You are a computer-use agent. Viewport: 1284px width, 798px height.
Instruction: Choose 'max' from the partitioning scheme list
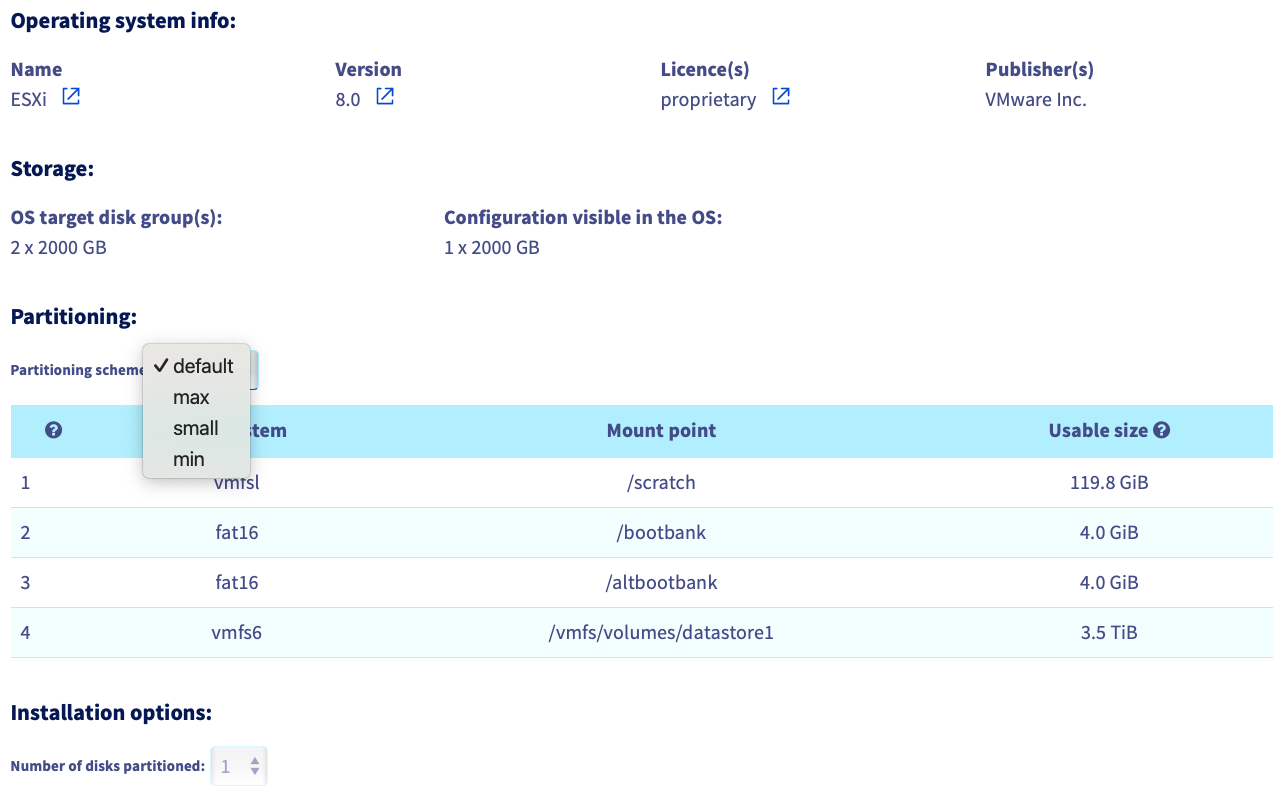point(196,397)
